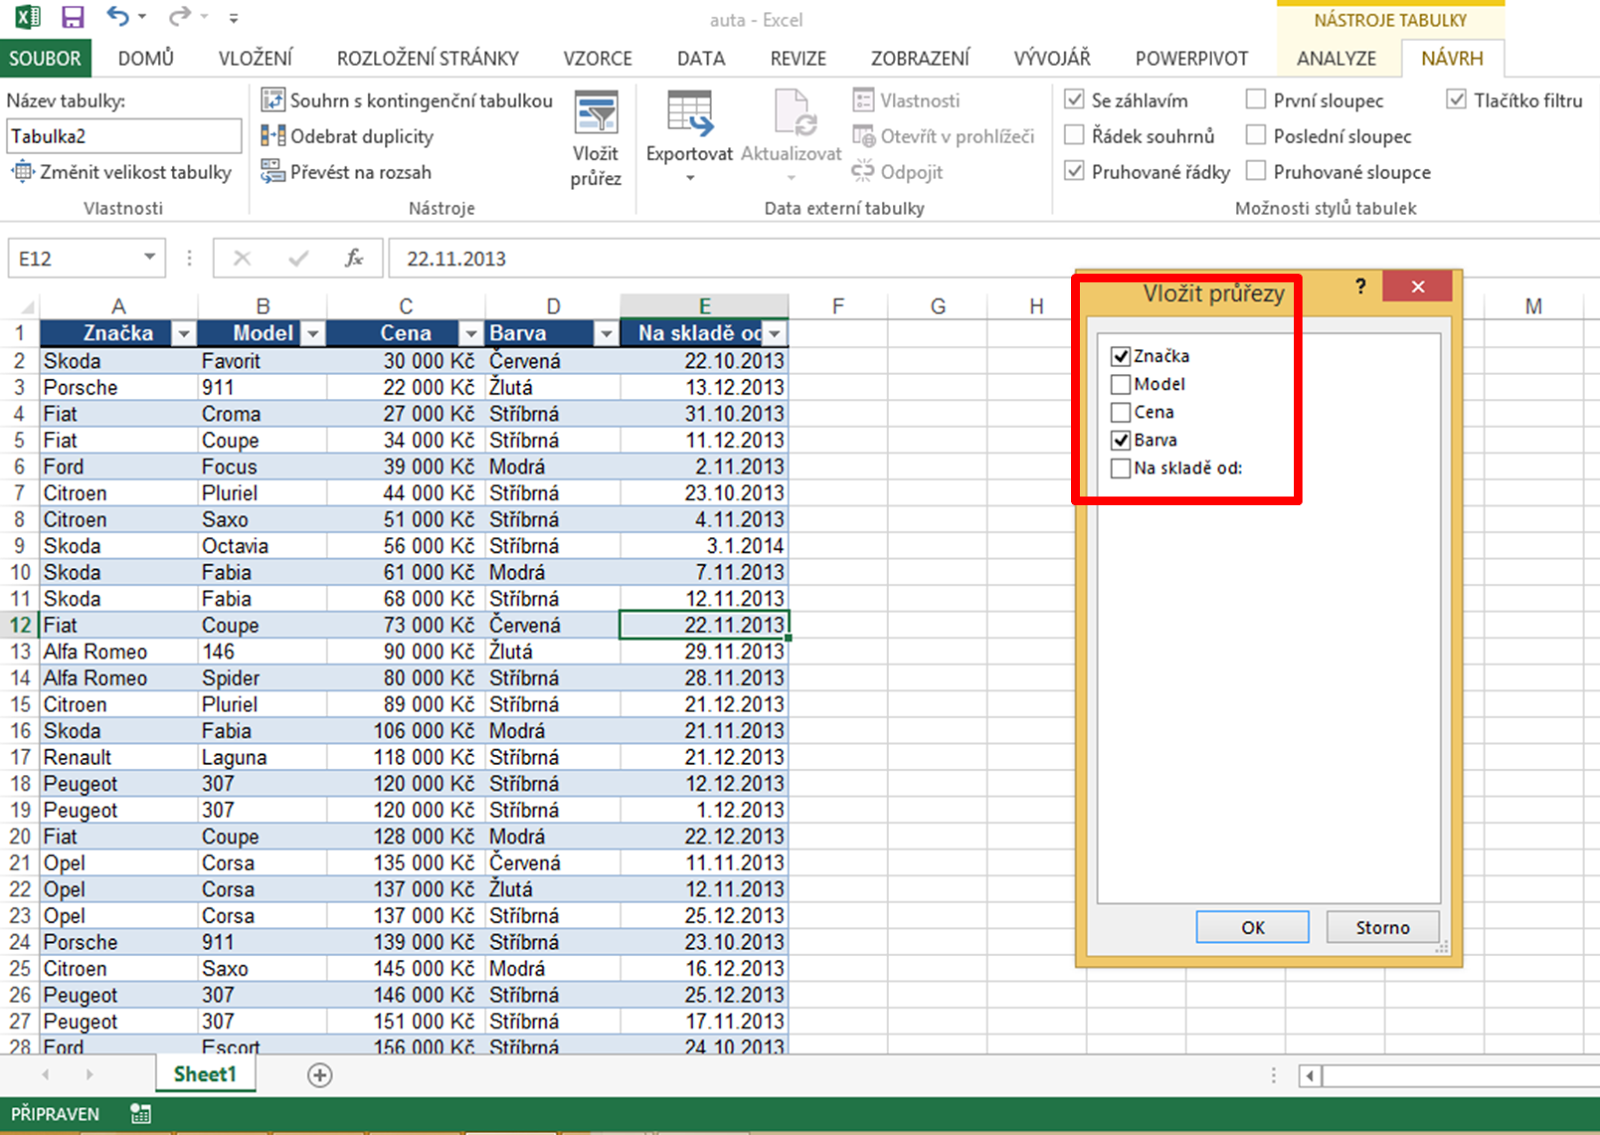Click the Exportovat table icon
Viewport: 1600px width, 1135px height.
tap(690, 113)
